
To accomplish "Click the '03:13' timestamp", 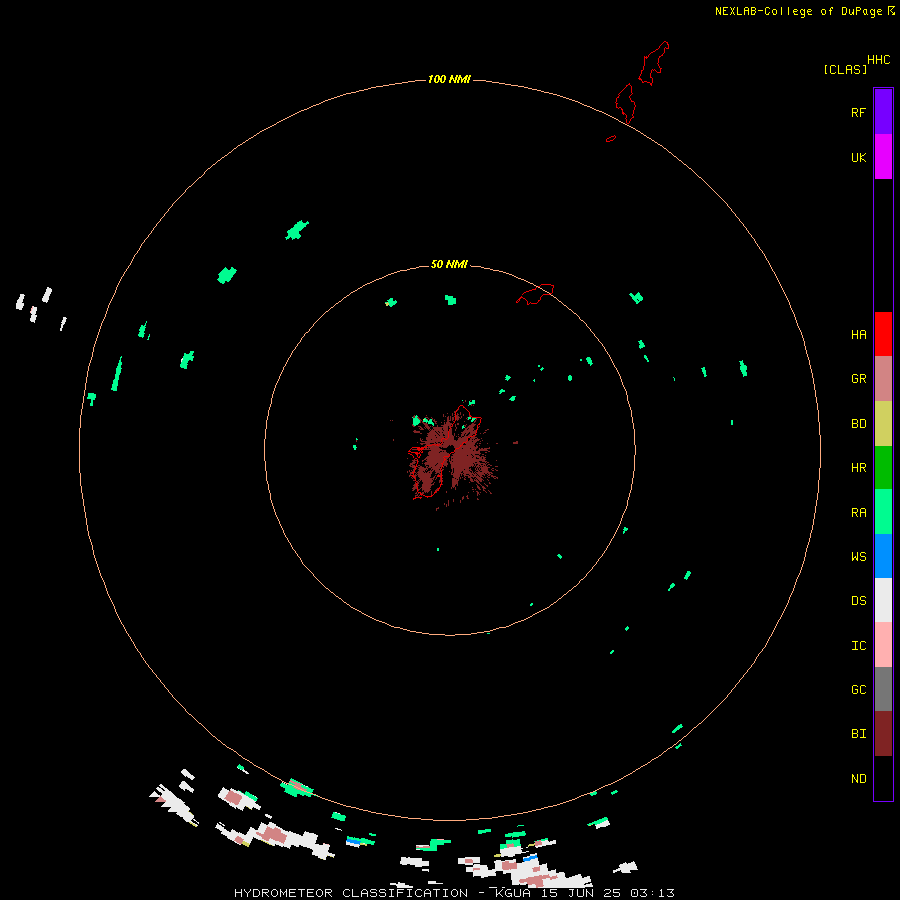I will [652, 893].
